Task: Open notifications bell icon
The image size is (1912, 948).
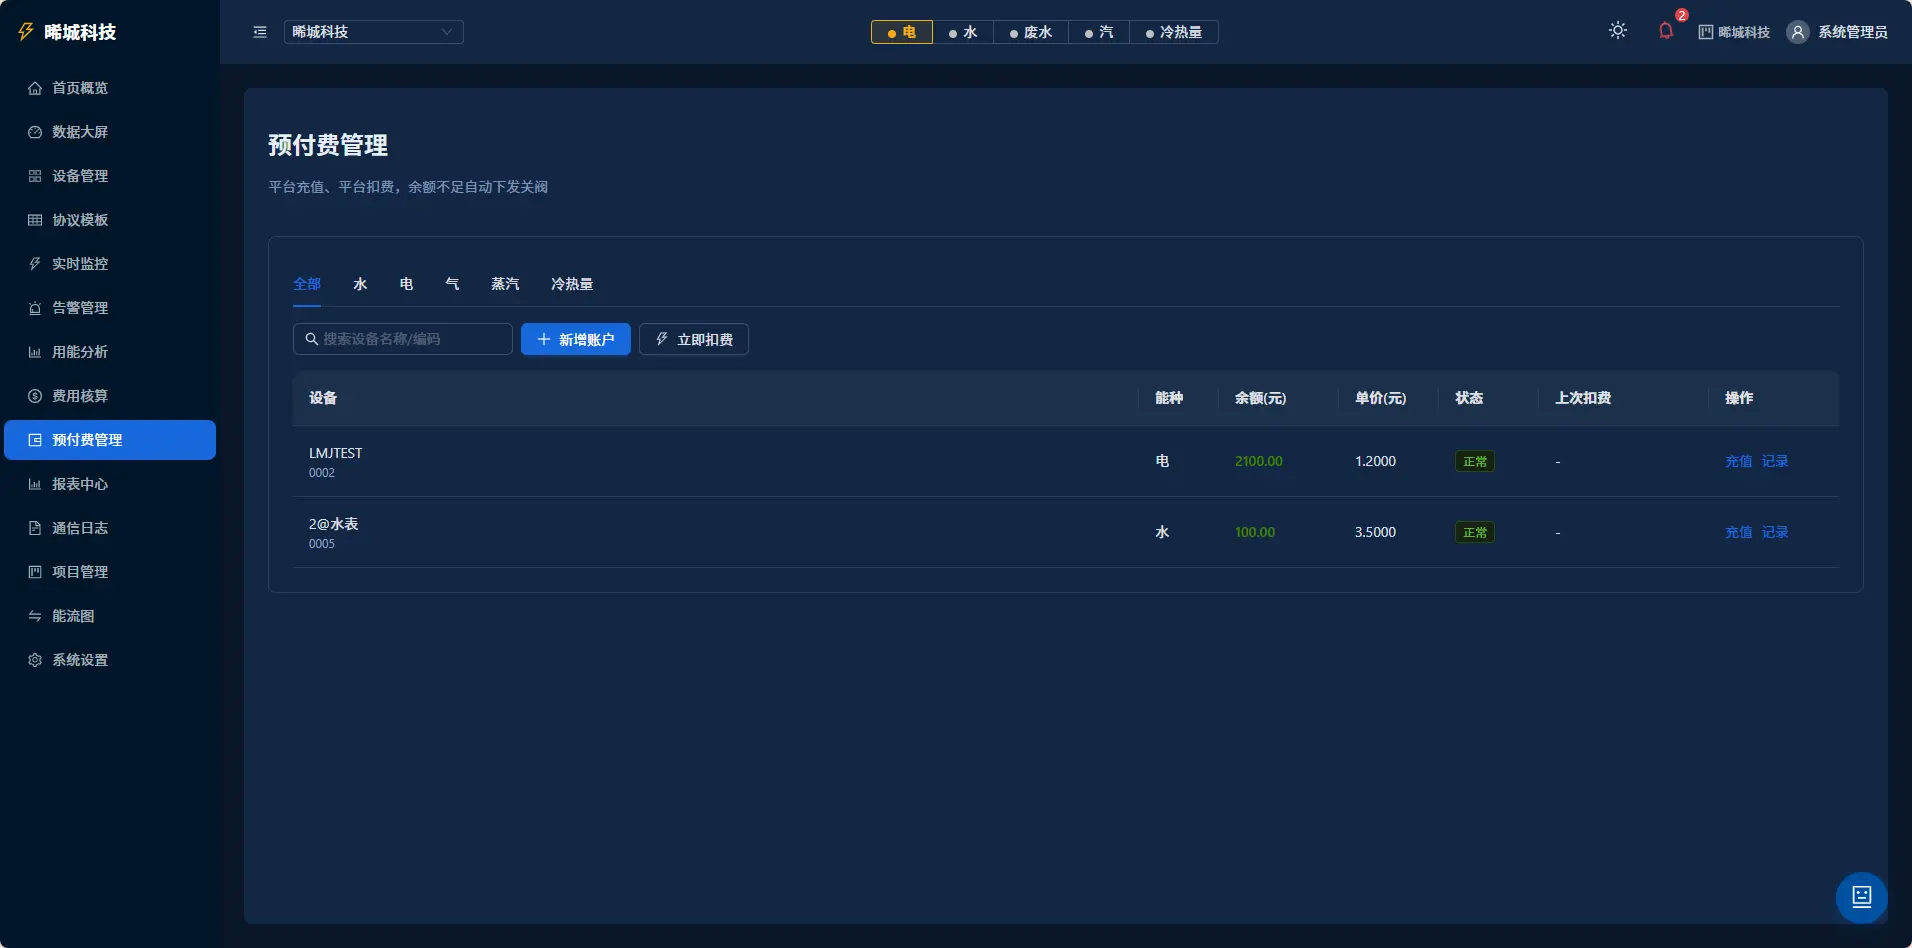Action: tap(1666, 31)
